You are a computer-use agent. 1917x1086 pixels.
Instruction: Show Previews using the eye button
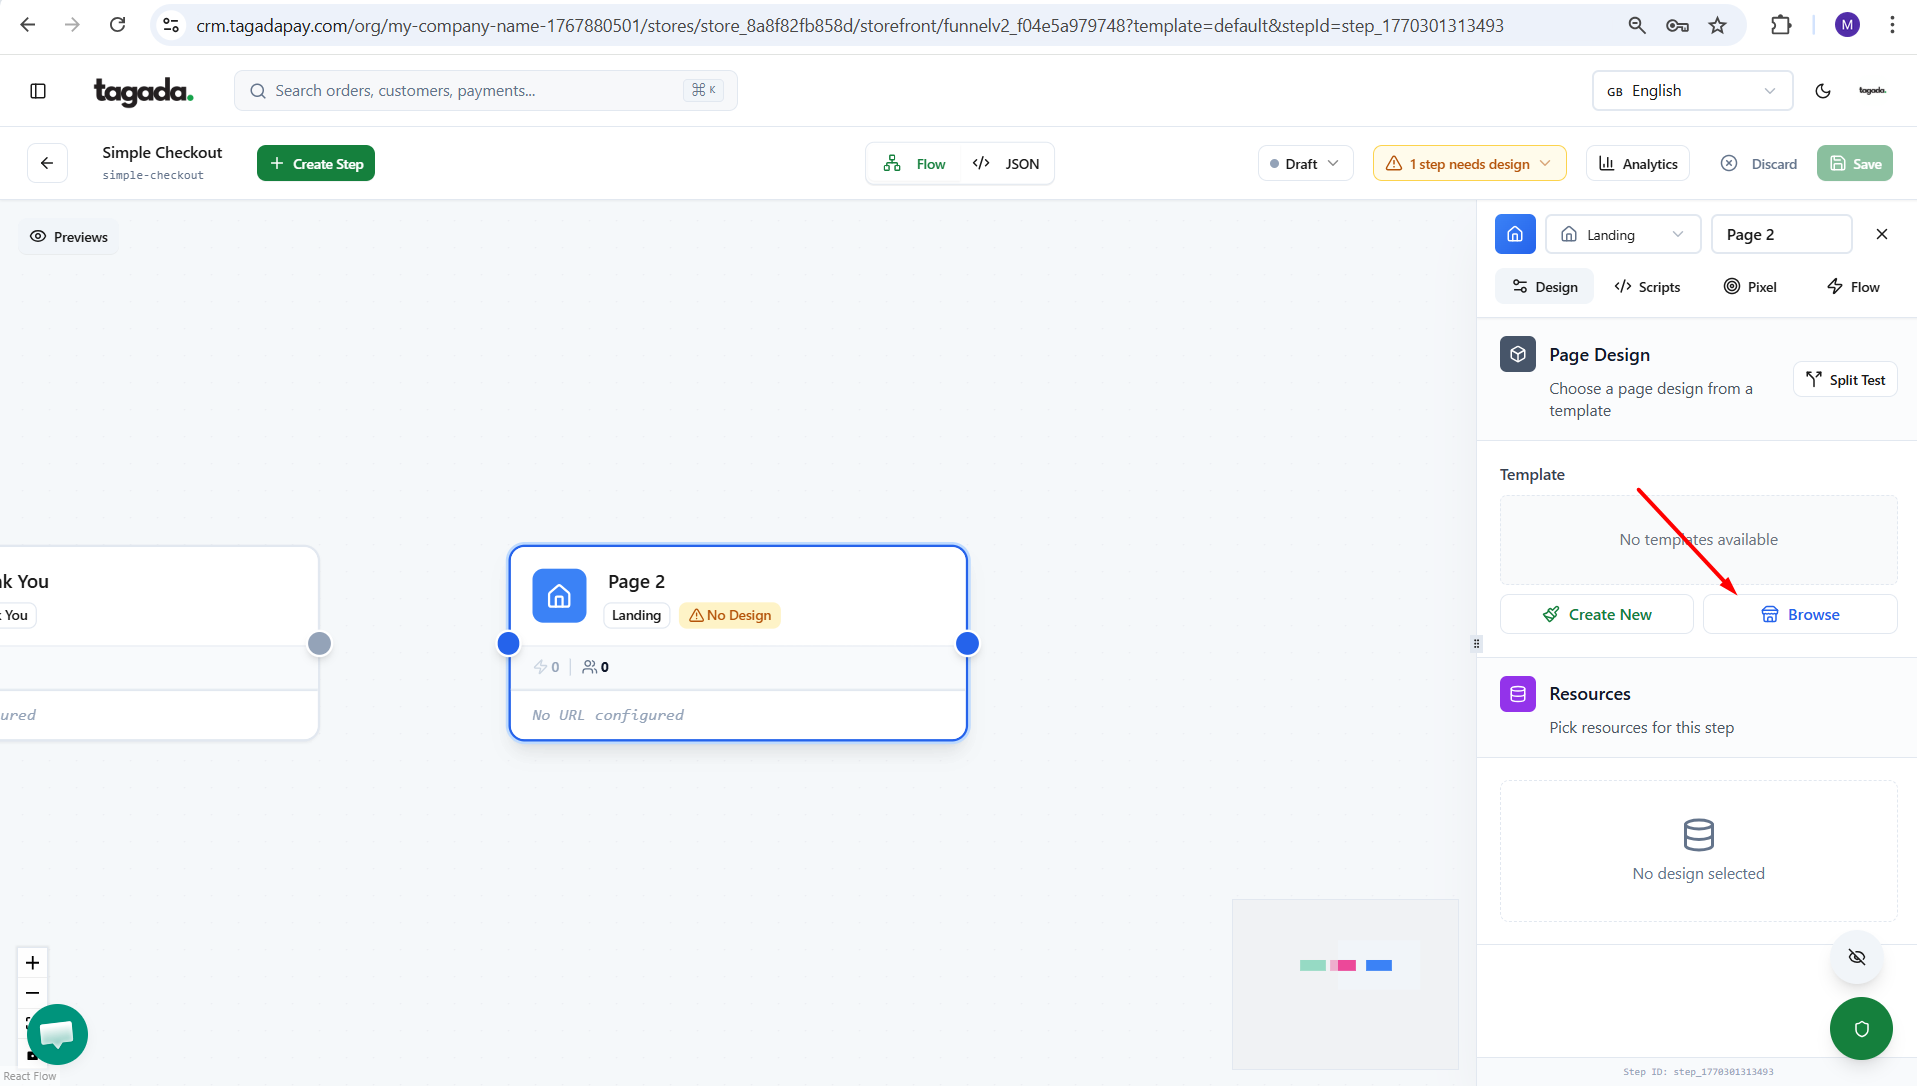(x=69, y=237)
